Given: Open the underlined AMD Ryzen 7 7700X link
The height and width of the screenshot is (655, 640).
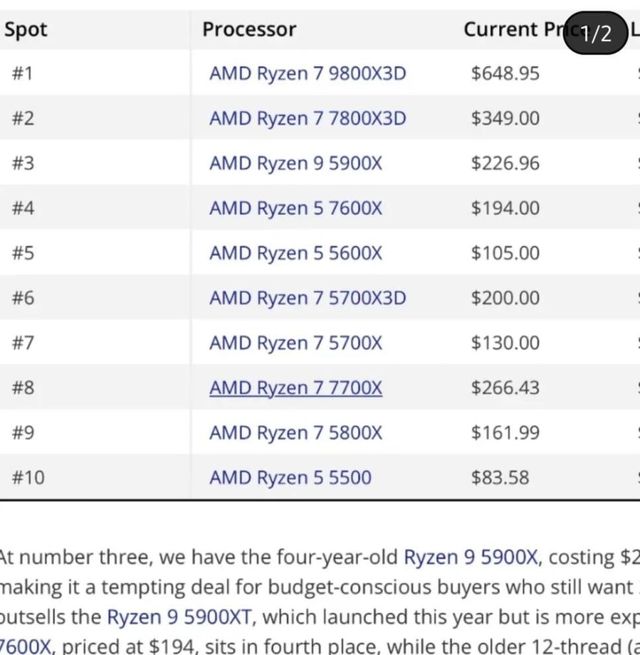Looking at the screenshot, I should click(295, 388).
